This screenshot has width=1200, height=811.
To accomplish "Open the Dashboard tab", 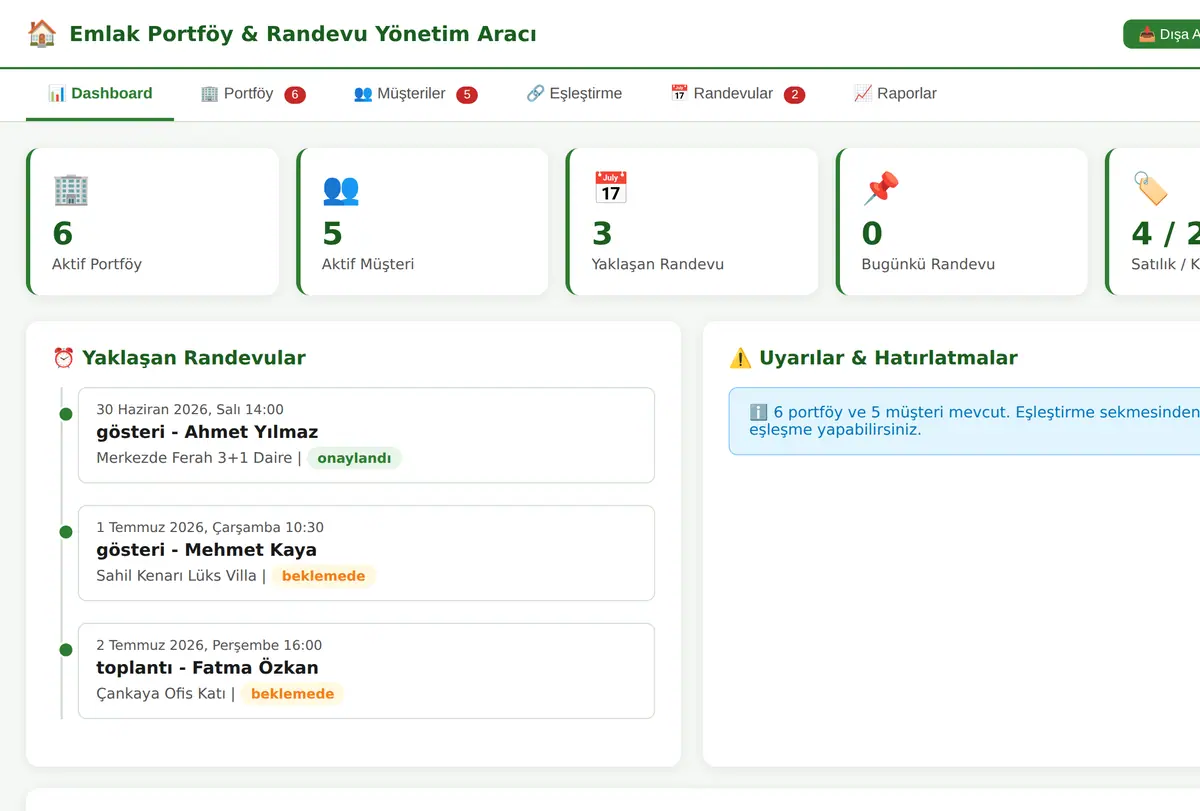I will (100, 94).
